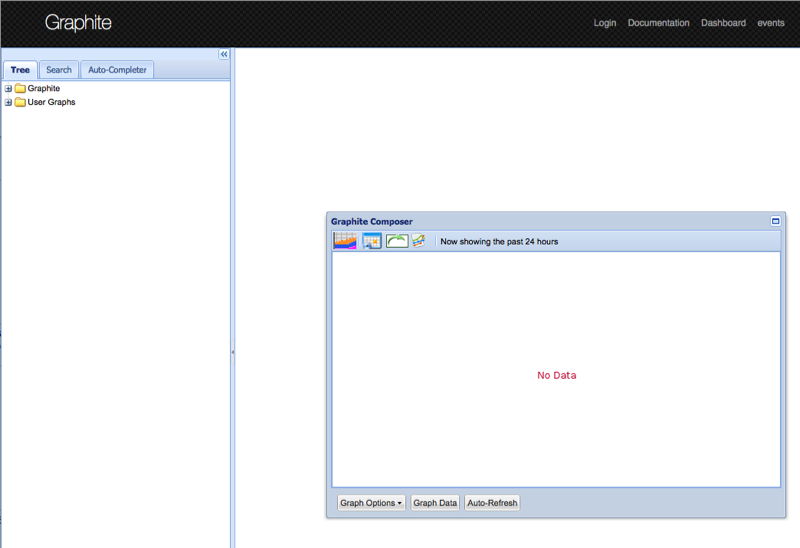Open the Graph Options dropdown menu

tap(371, 503)
